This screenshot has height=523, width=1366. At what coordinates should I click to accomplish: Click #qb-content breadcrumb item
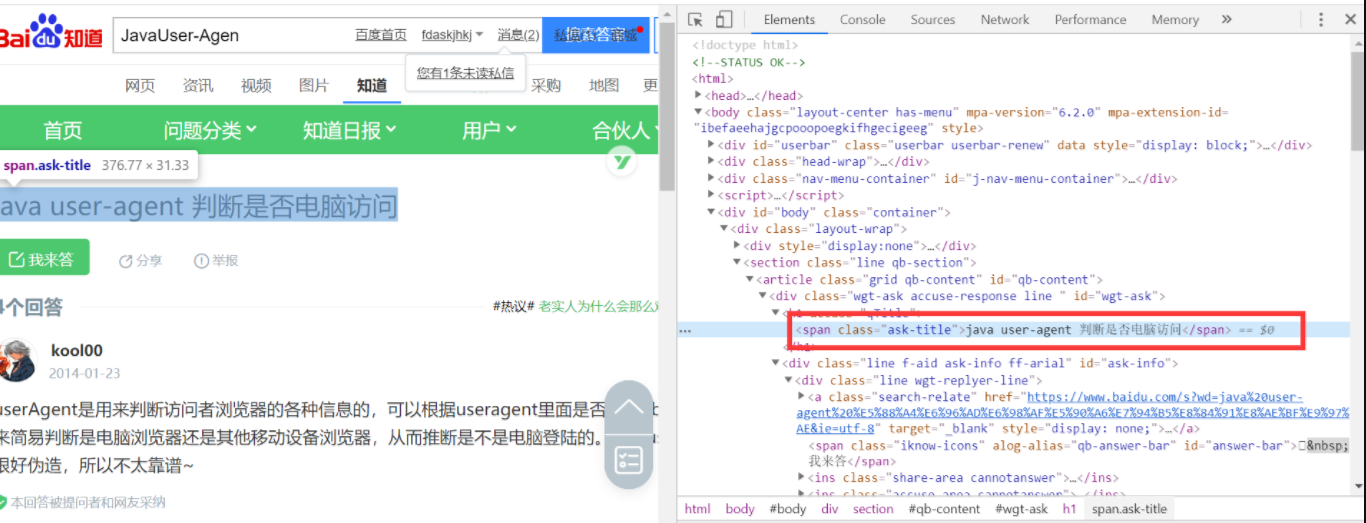pos(944,509)
